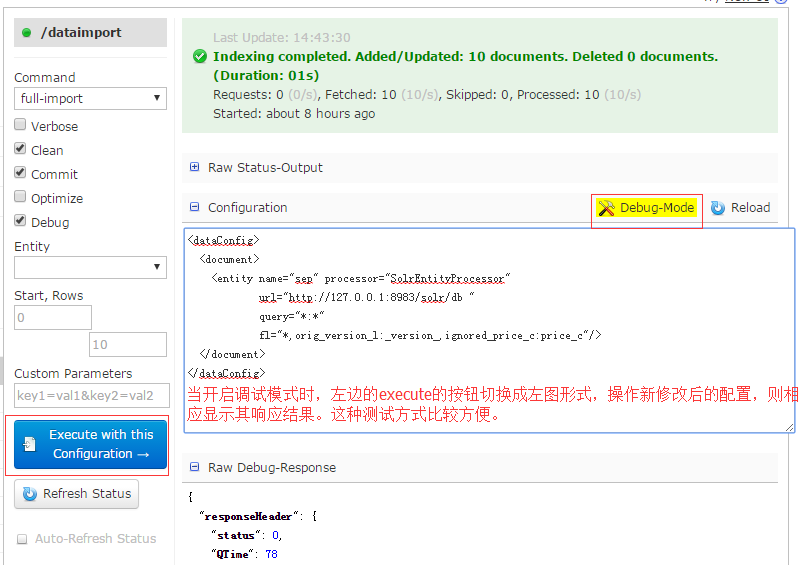Click the document icon on Execute button
The width and height of the screenshot is (807, 565).
(30, 444)
